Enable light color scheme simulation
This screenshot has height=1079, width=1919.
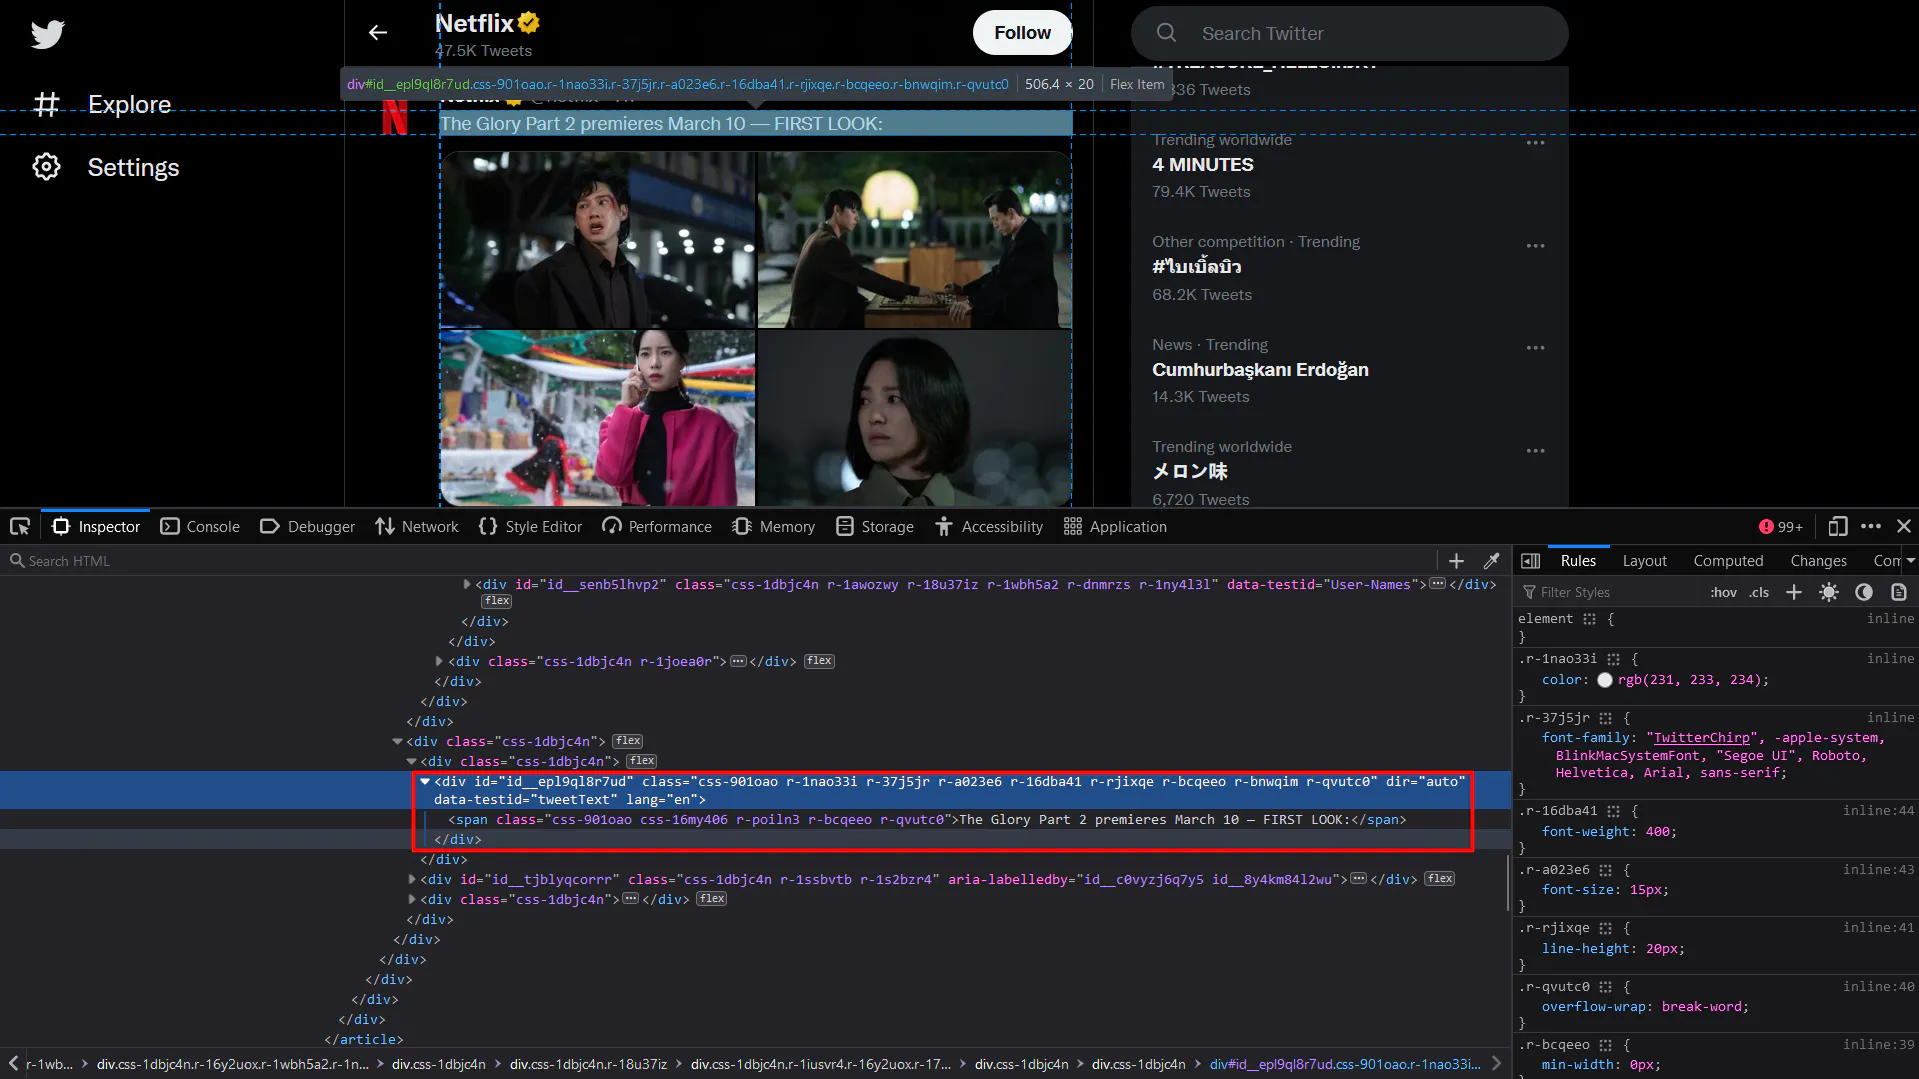[x=1829, y=592]
